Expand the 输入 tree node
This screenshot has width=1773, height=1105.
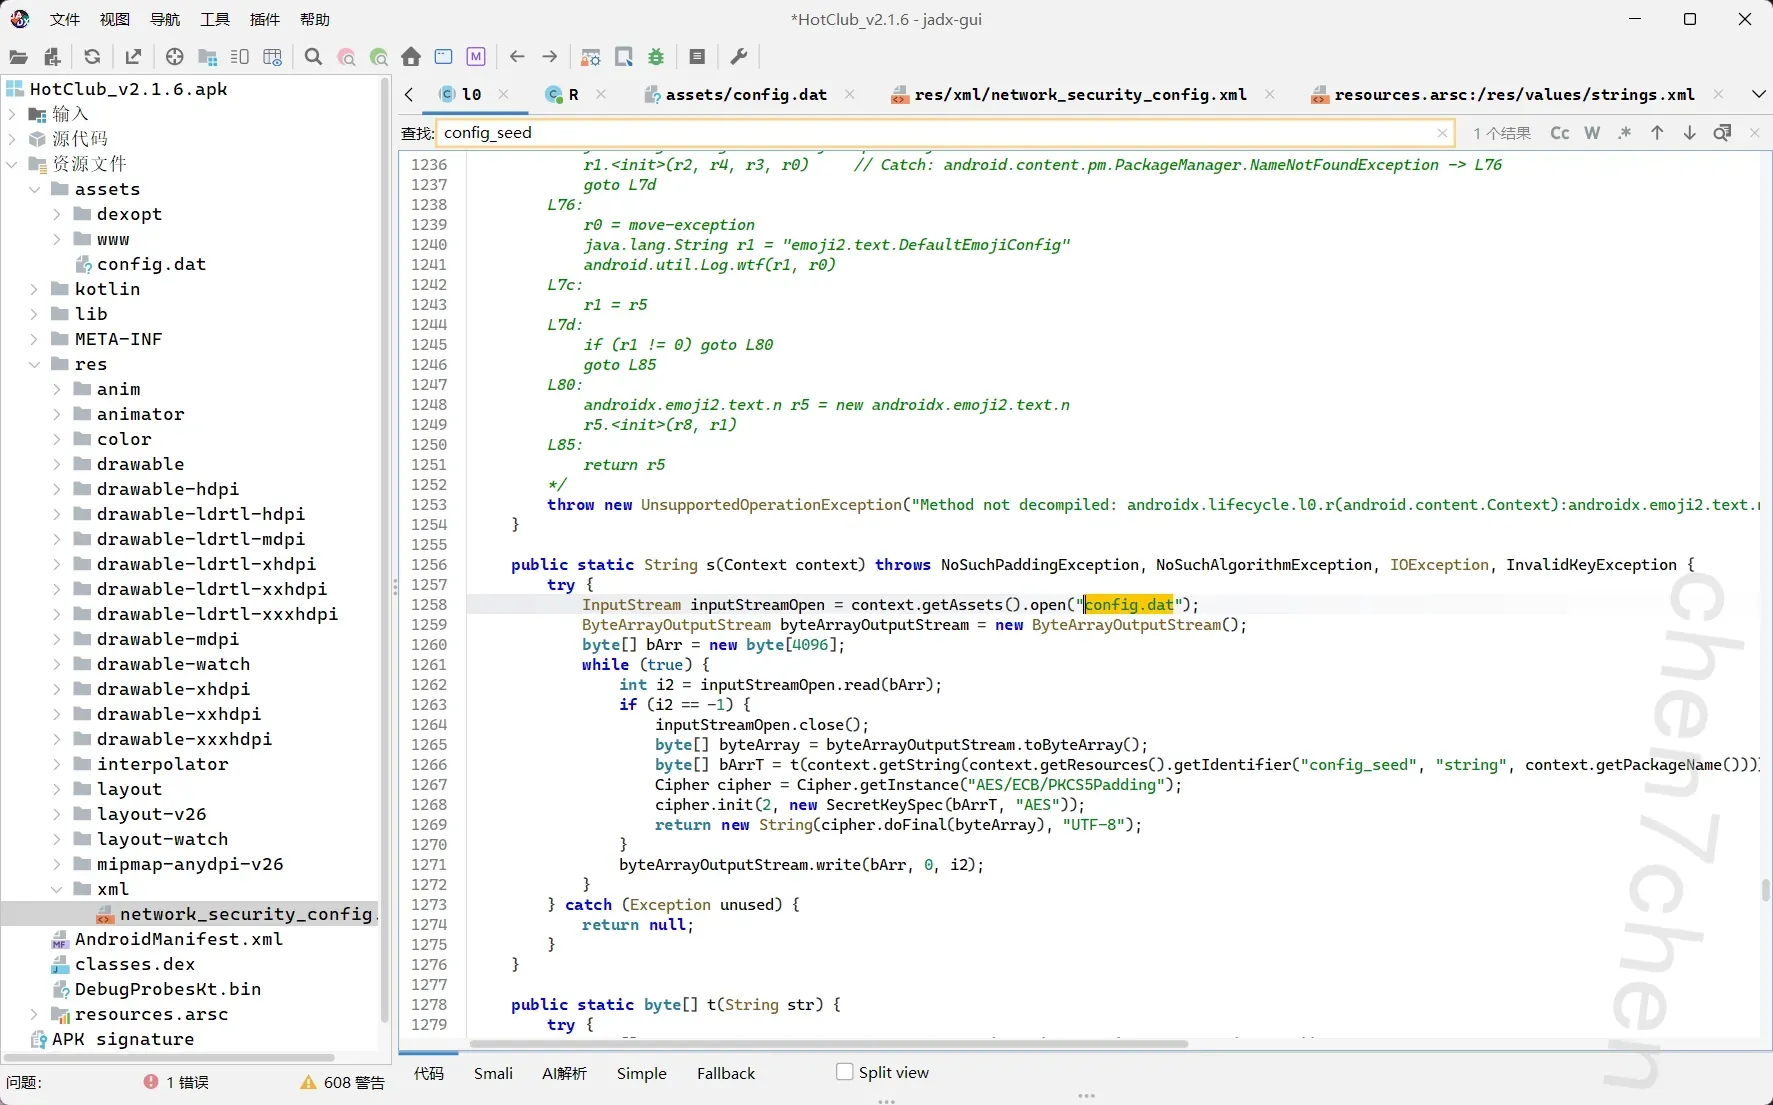[12, 114]
